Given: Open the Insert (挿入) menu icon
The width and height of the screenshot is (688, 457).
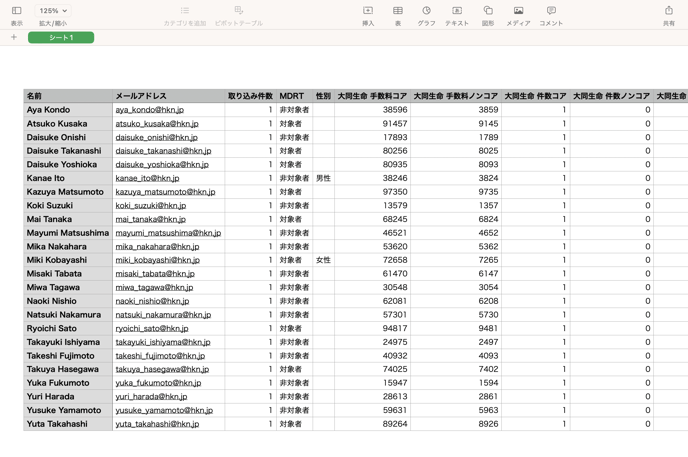Looking at the screenshot, I should click(x=368, y=11).
